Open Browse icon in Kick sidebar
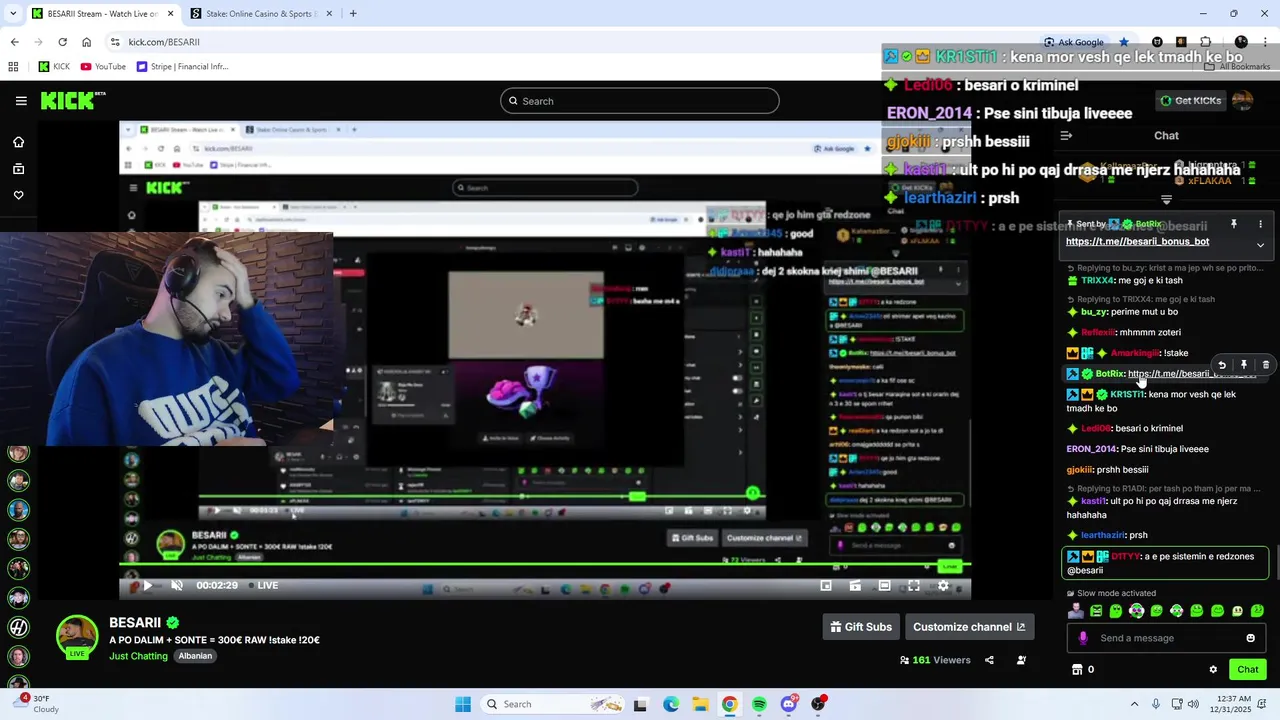 pyautogui.click(x=18, y=169)
